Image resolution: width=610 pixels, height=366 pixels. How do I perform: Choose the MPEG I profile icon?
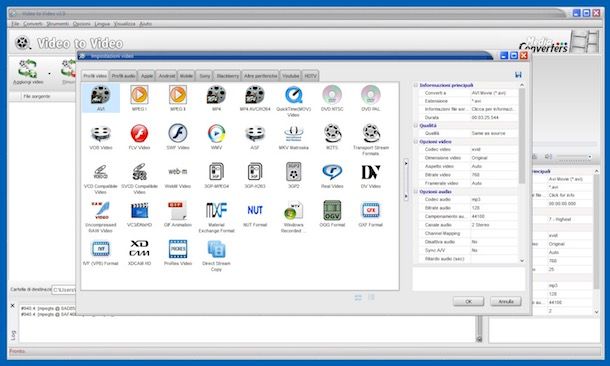click(139, 95)
